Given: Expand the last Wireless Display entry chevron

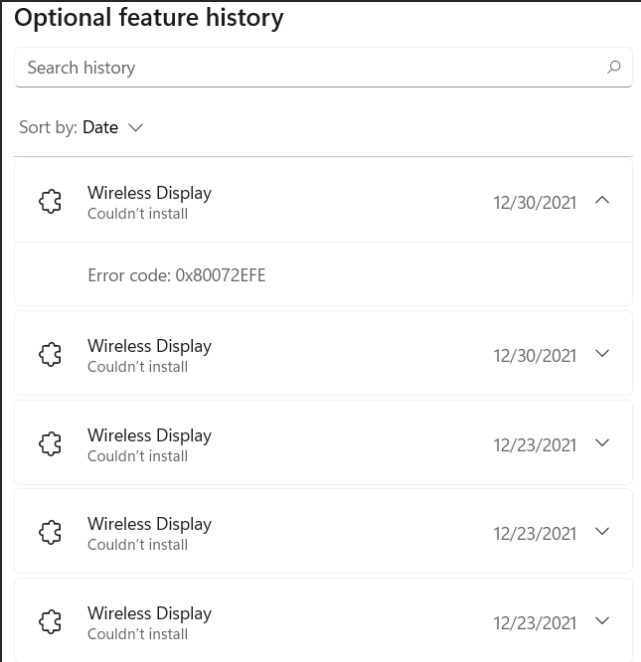Looking at the screenshot, I should click(x=601, y=622).
